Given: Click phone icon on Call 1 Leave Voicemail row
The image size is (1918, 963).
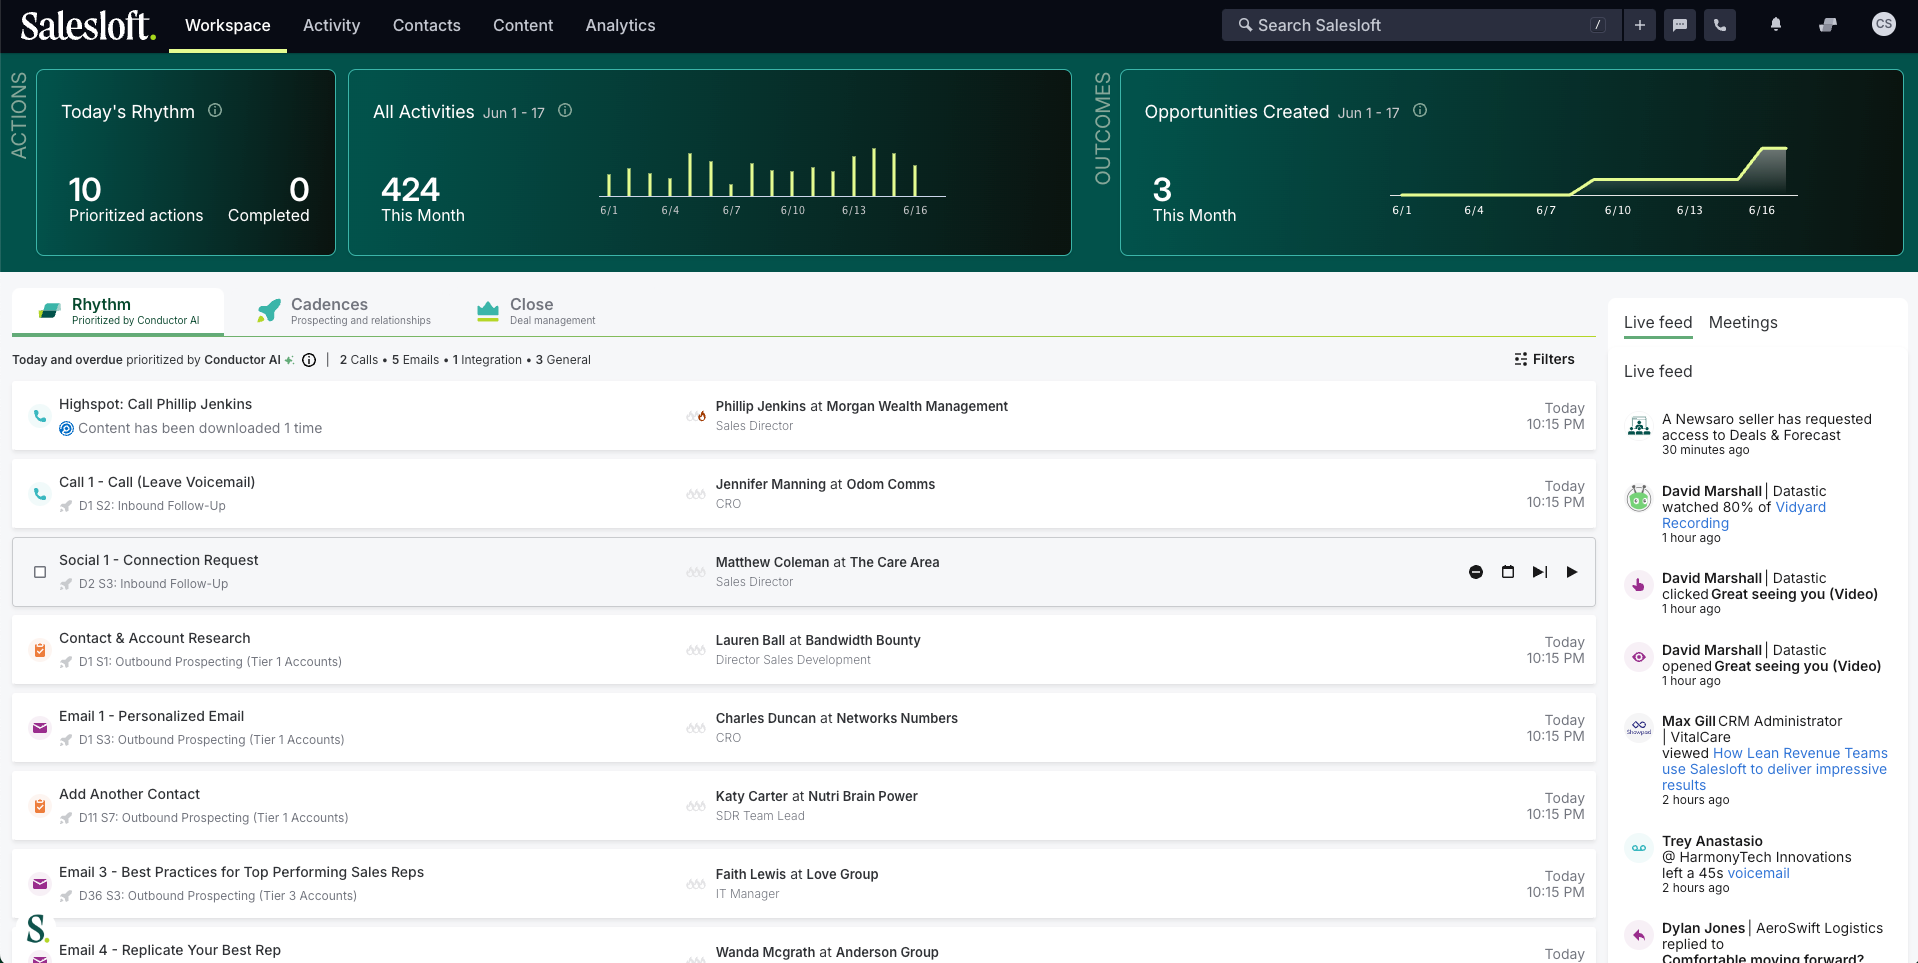Looking at the screenshot, I should click(40, 494).
